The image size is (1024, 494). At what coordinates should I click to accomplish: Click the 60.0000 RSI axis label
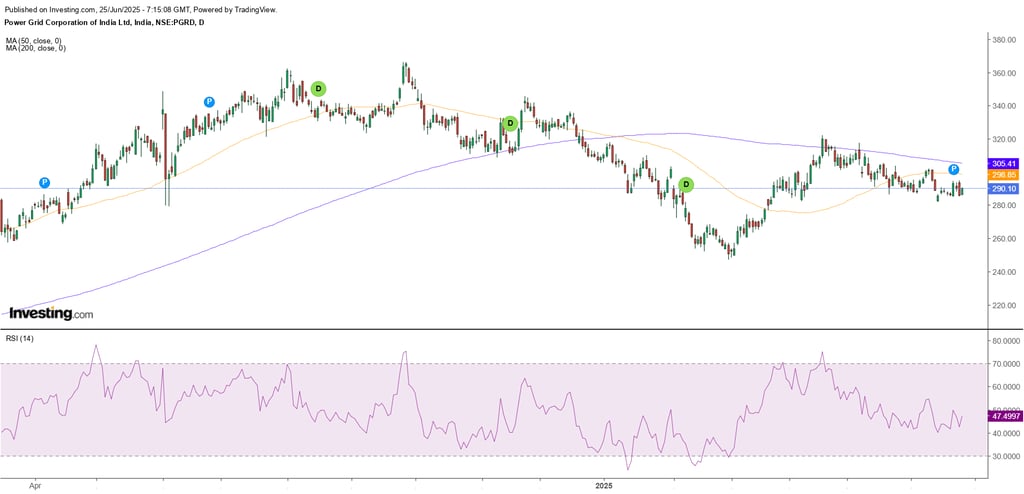tap(1007, 387)
